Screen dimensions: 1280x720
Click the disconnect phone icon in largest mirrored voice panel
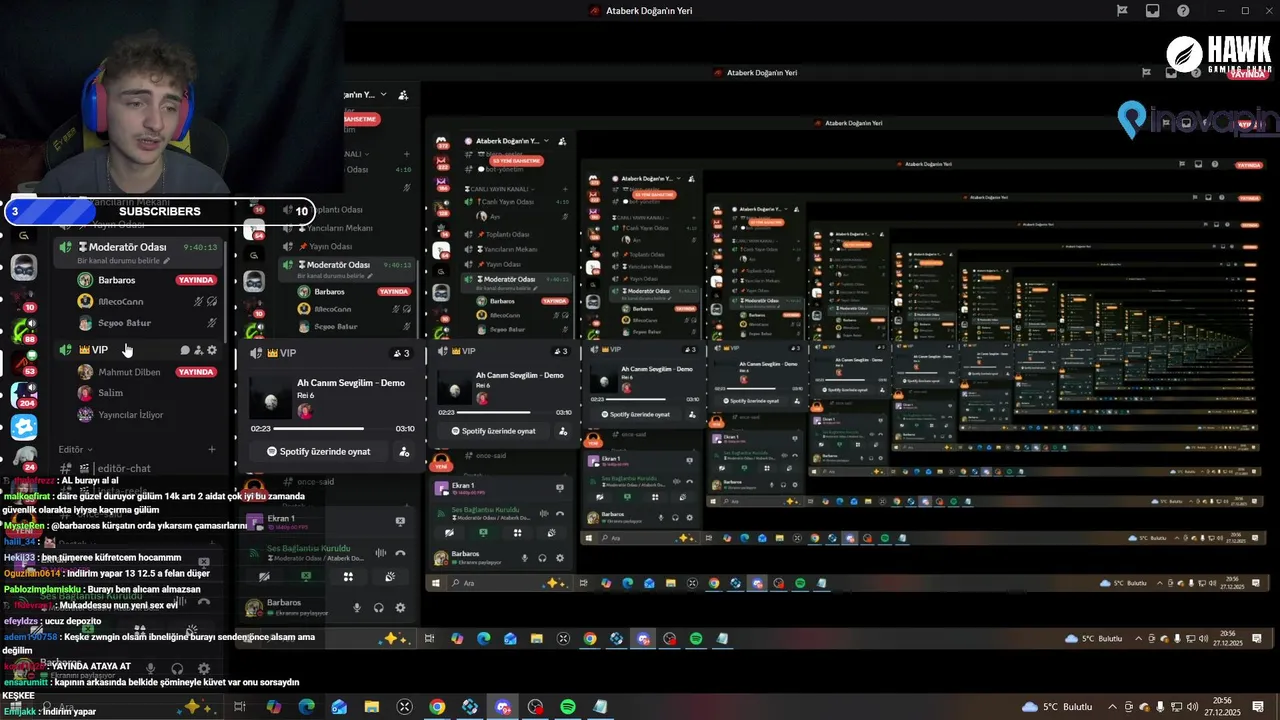click(x=400, y=553)
